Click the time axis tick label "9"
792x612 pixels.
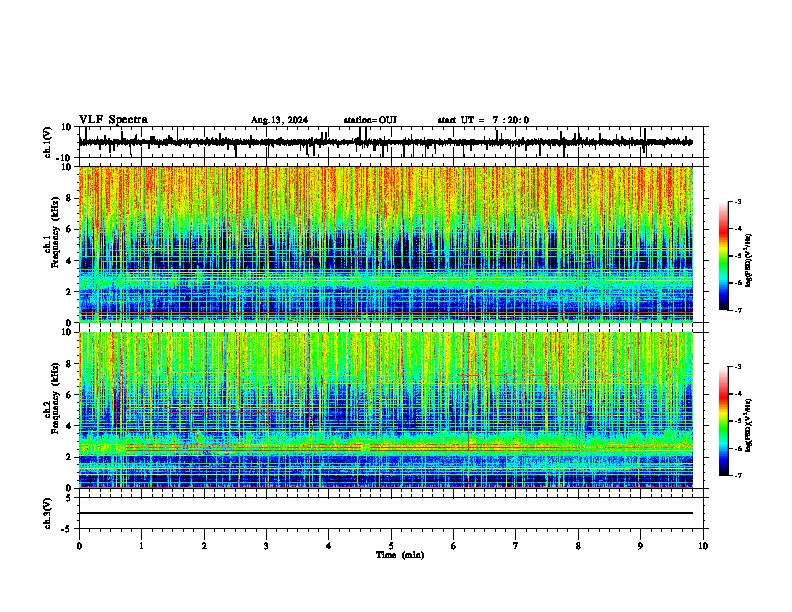pos(640,546)
